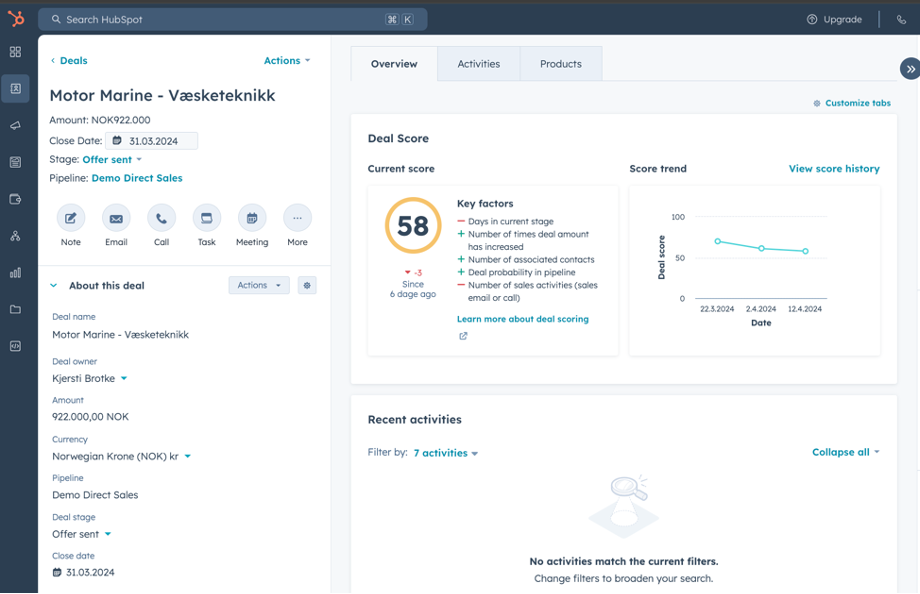
Task: Click the 12.4.2024 point on score trend
Action: pos(806,251)
